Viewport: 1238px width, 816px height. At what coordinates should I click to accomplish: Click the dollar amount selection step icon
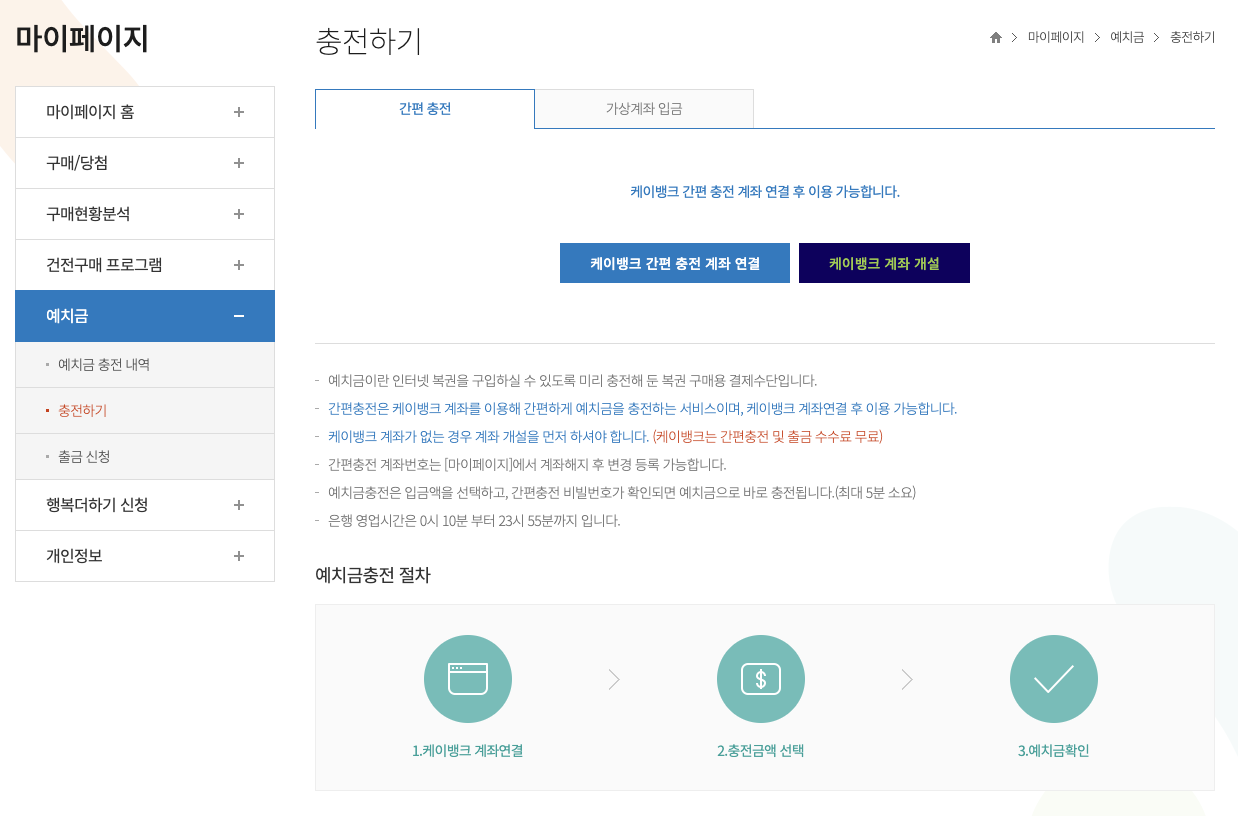tap(761, 679)
